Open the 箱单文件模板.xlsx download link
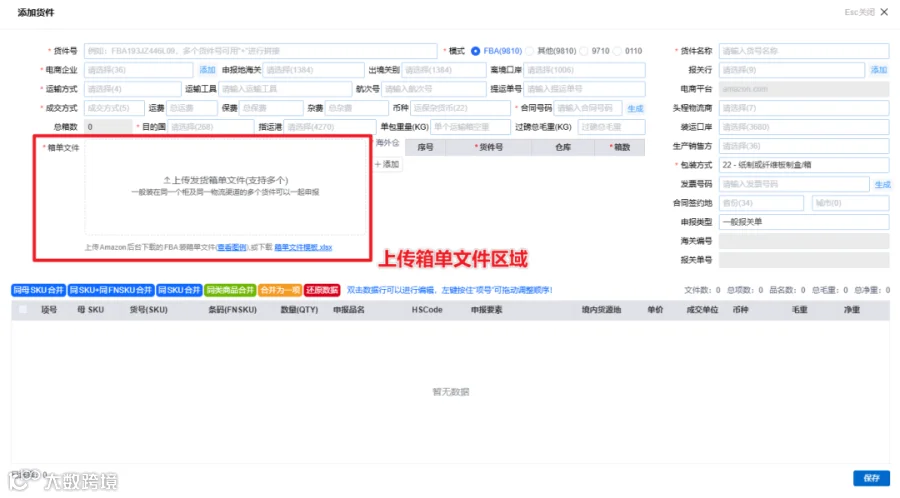 click(303, 247)
